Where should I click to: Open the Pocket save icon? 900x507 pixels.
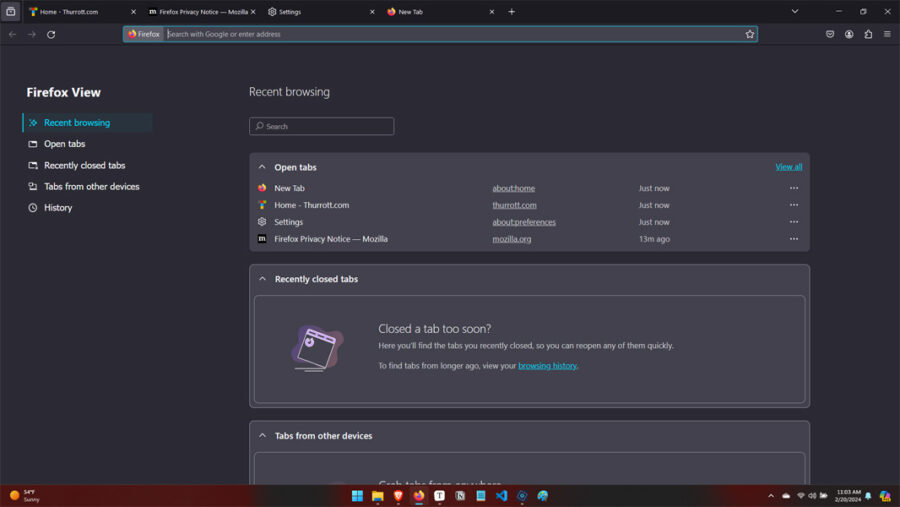(830, 34)
